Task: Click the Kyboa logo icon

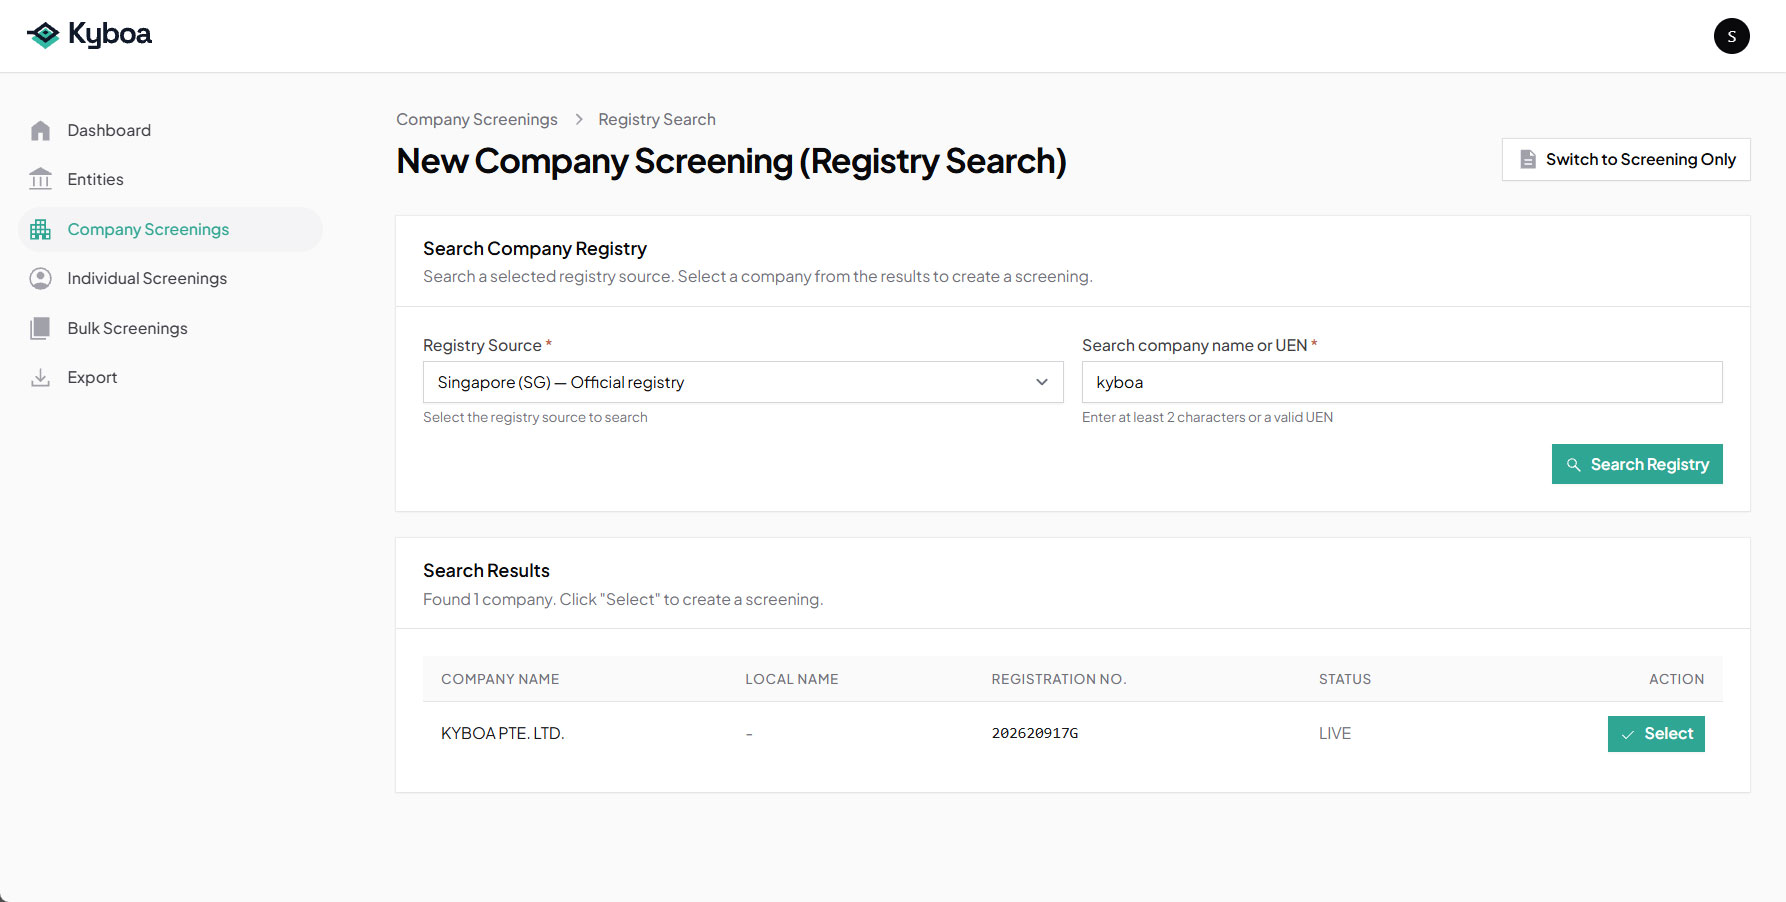Action: [43, 35]
